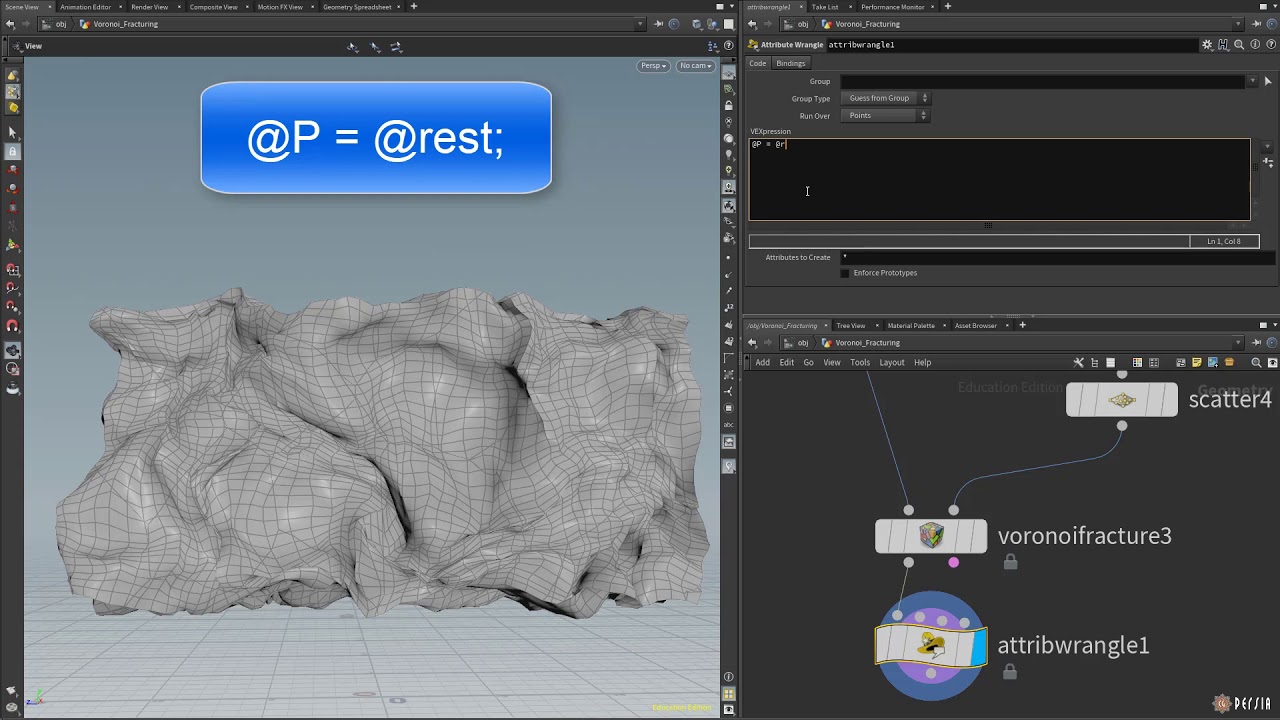
Task: Open the Group Type dropdown
Action: click(886, 98)
